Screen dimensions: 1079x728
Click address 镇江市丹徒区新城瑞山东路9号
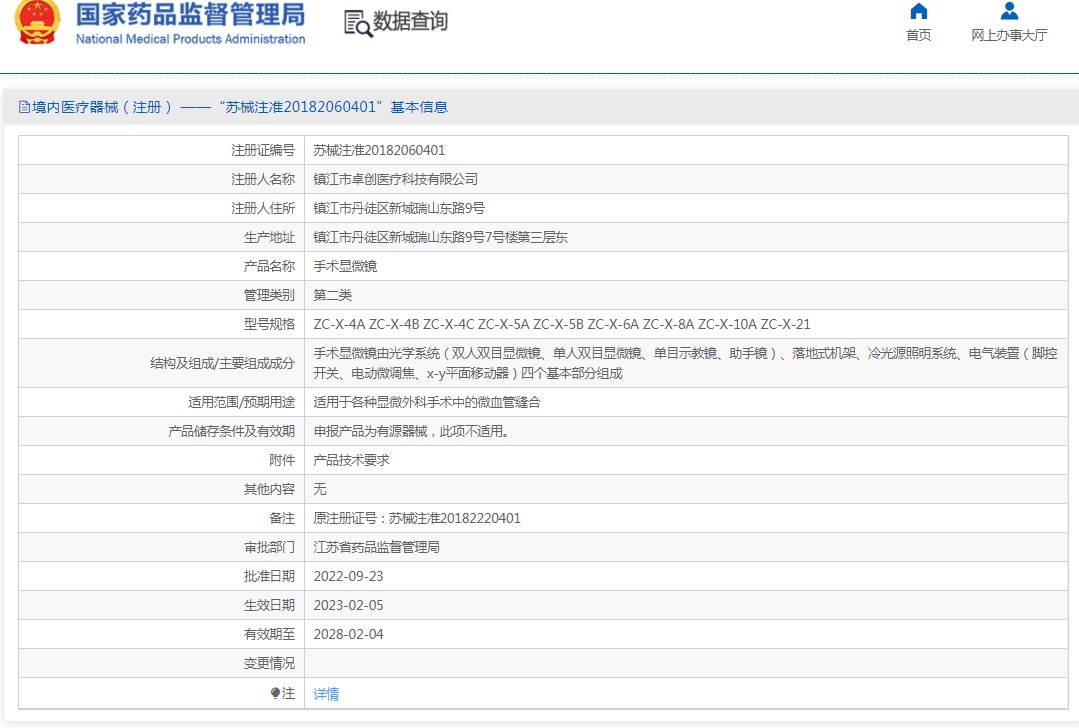coord(399,208)
